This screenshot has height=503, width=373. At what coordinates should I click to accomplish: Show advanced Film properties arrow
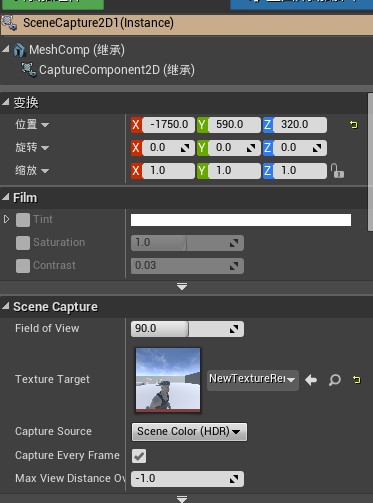tap(182, 287)
